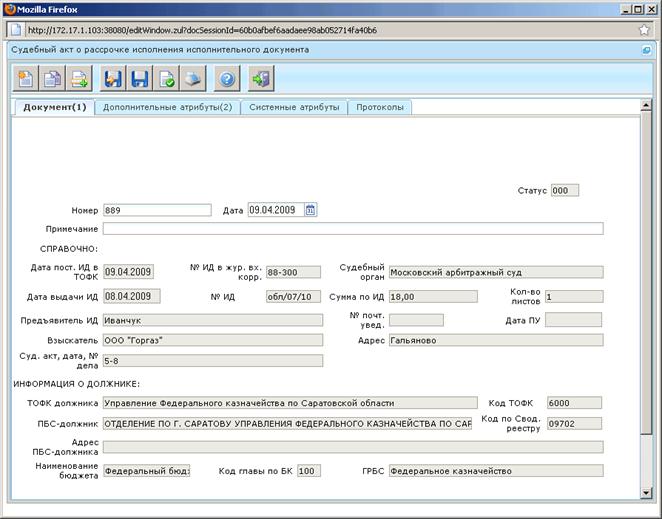Image resolution: width=662 pixels, height=519 pixels.
Task: Select the Протоколы tab
Action: [x=380, y=107]
